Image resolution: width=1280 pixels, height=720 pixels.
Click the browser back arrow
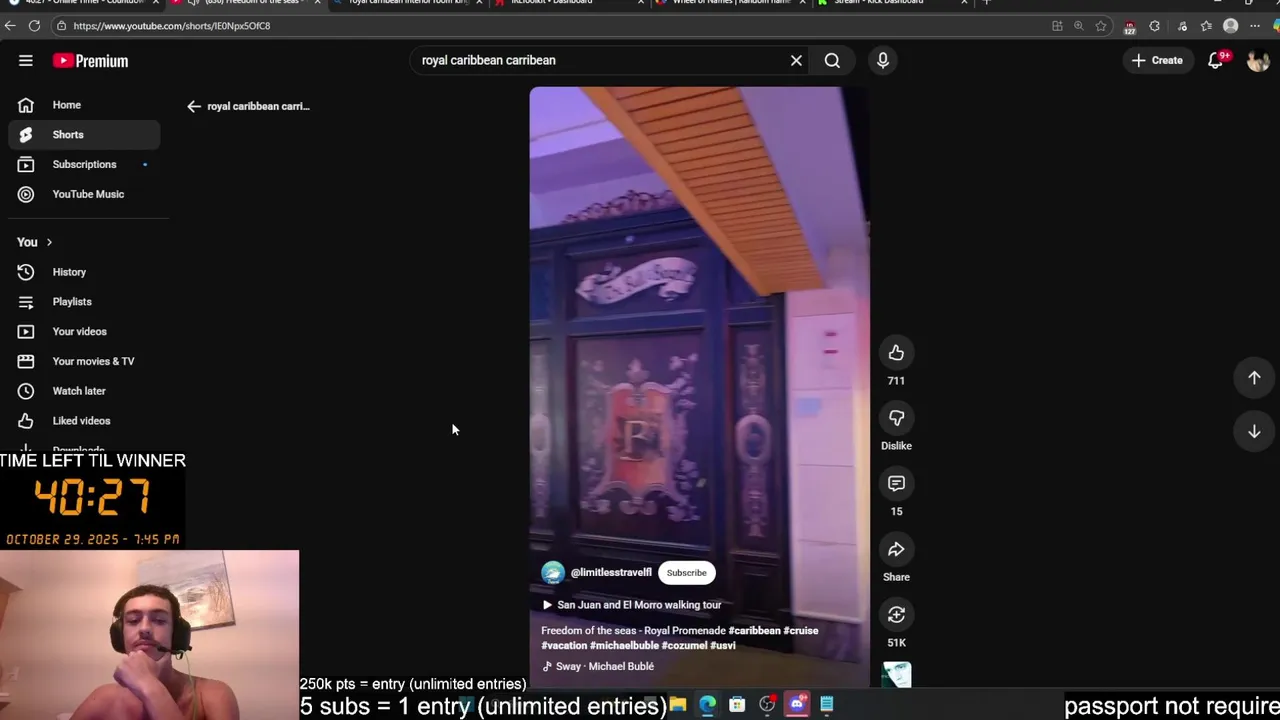pos(10,26)
